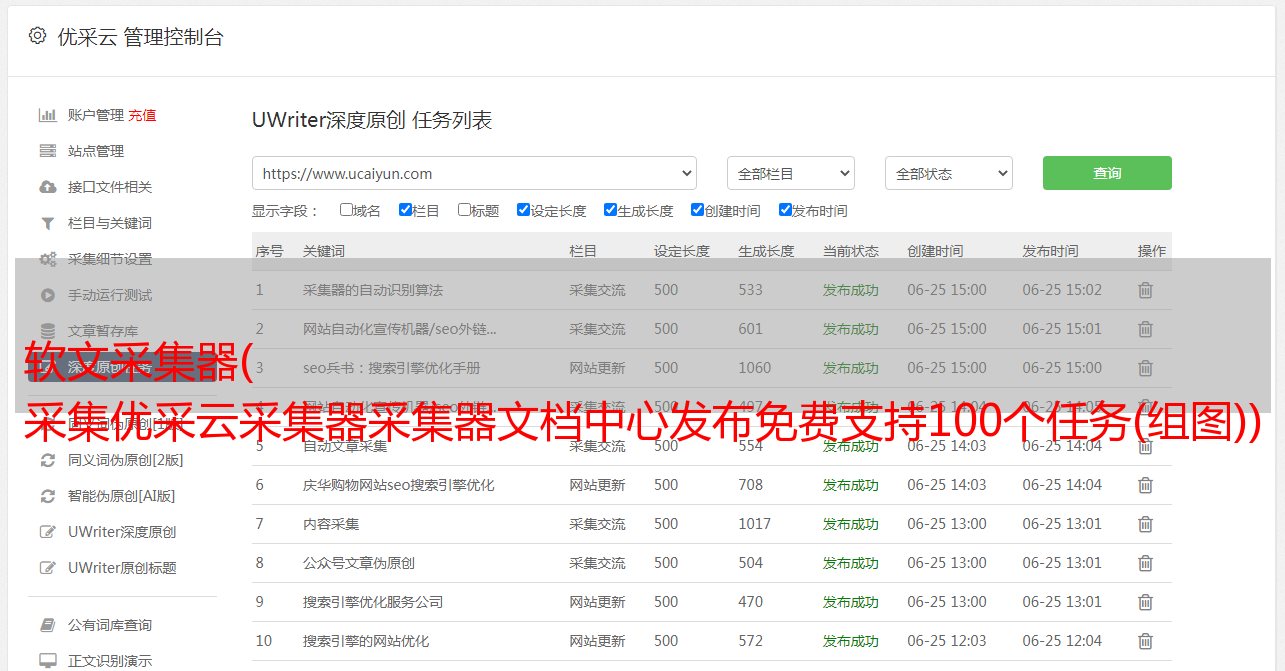1285x671 pixels.
Task: Click the book icon for 公有词库查询
Action: [x=47, y=625]
